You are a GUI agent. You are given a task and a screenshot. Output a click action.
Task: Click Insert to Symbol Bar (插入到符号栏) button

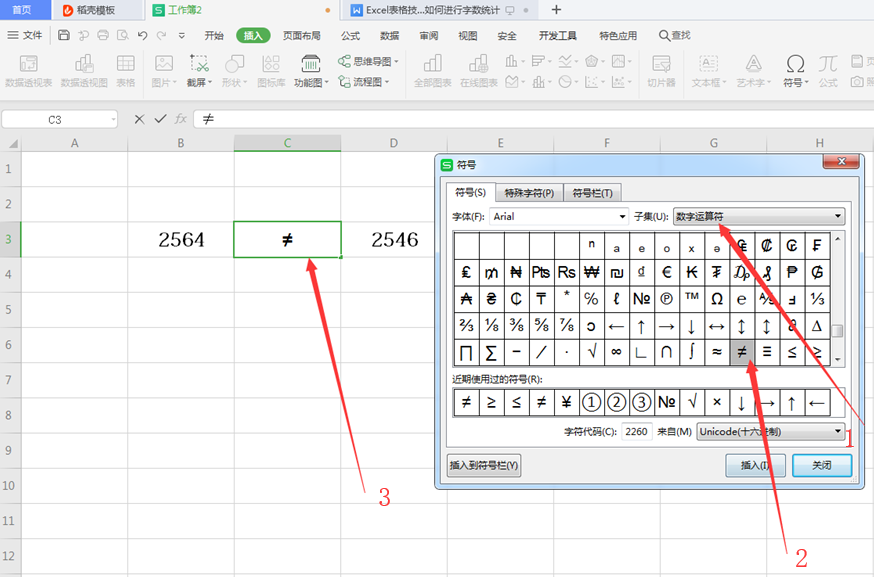click(484, 465)
